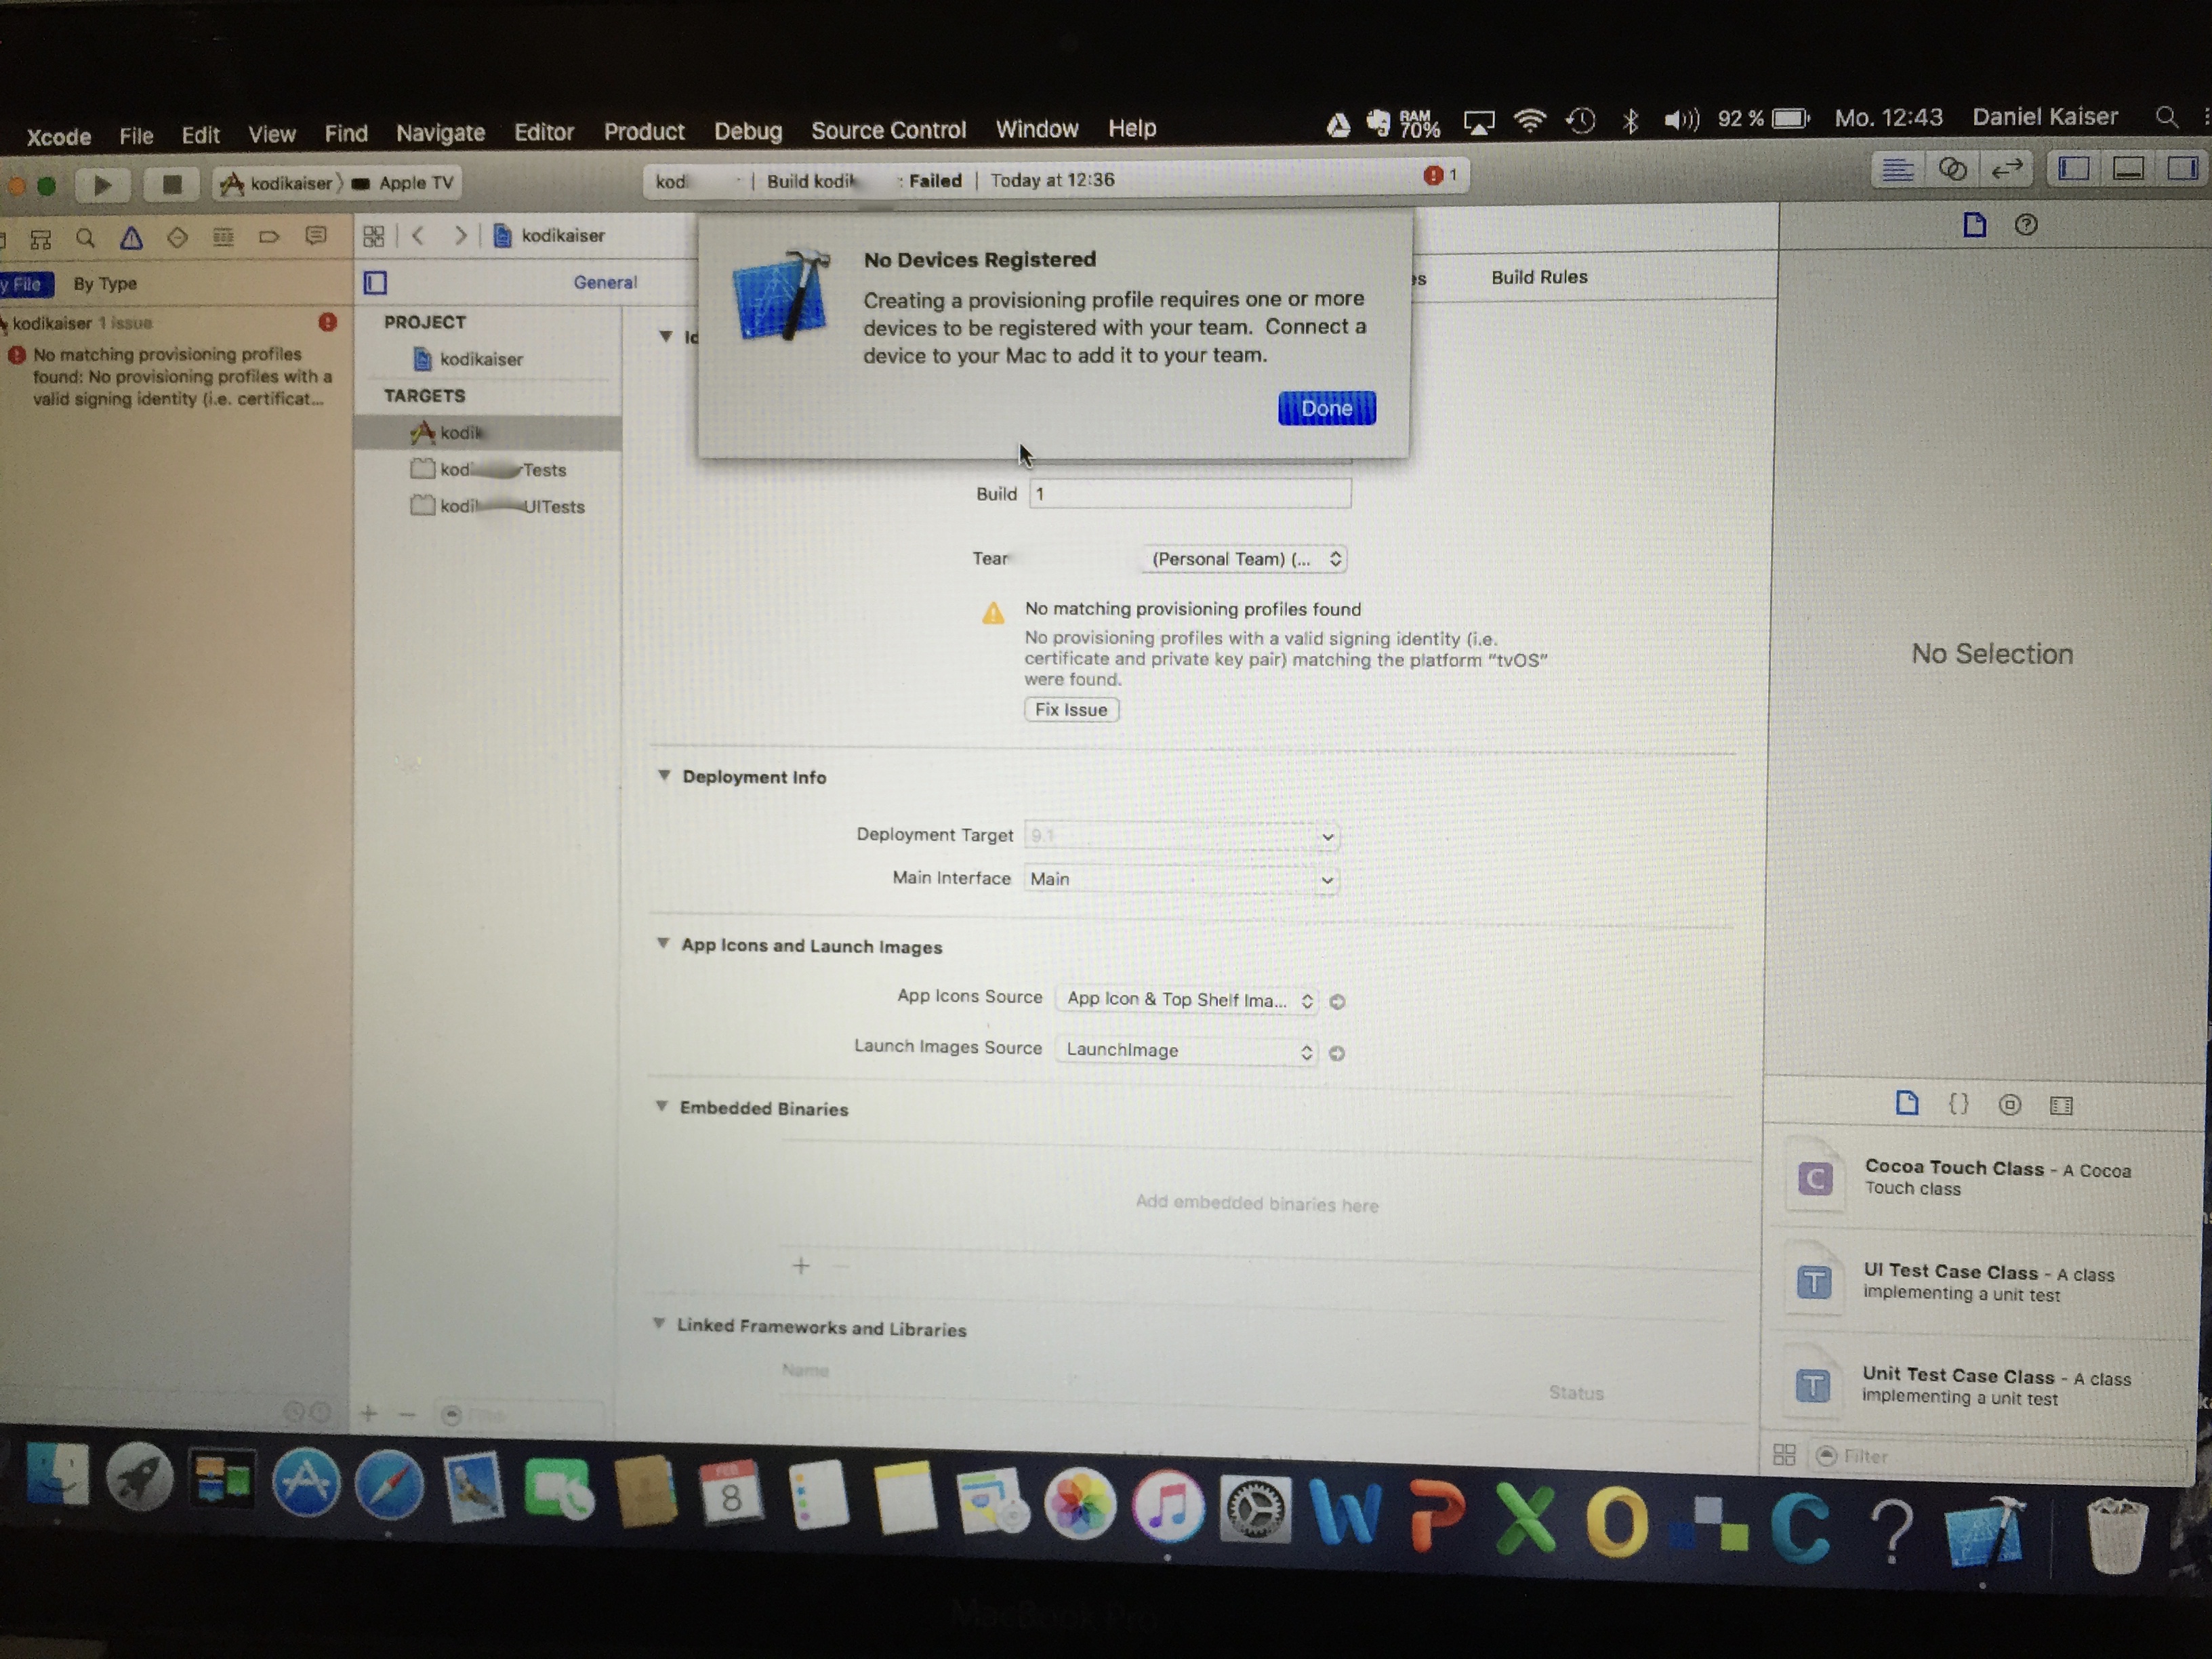Open Spotlight search in the menu bar
This screenshot has height=1659, width=2212.
[x=2166, y=117]
